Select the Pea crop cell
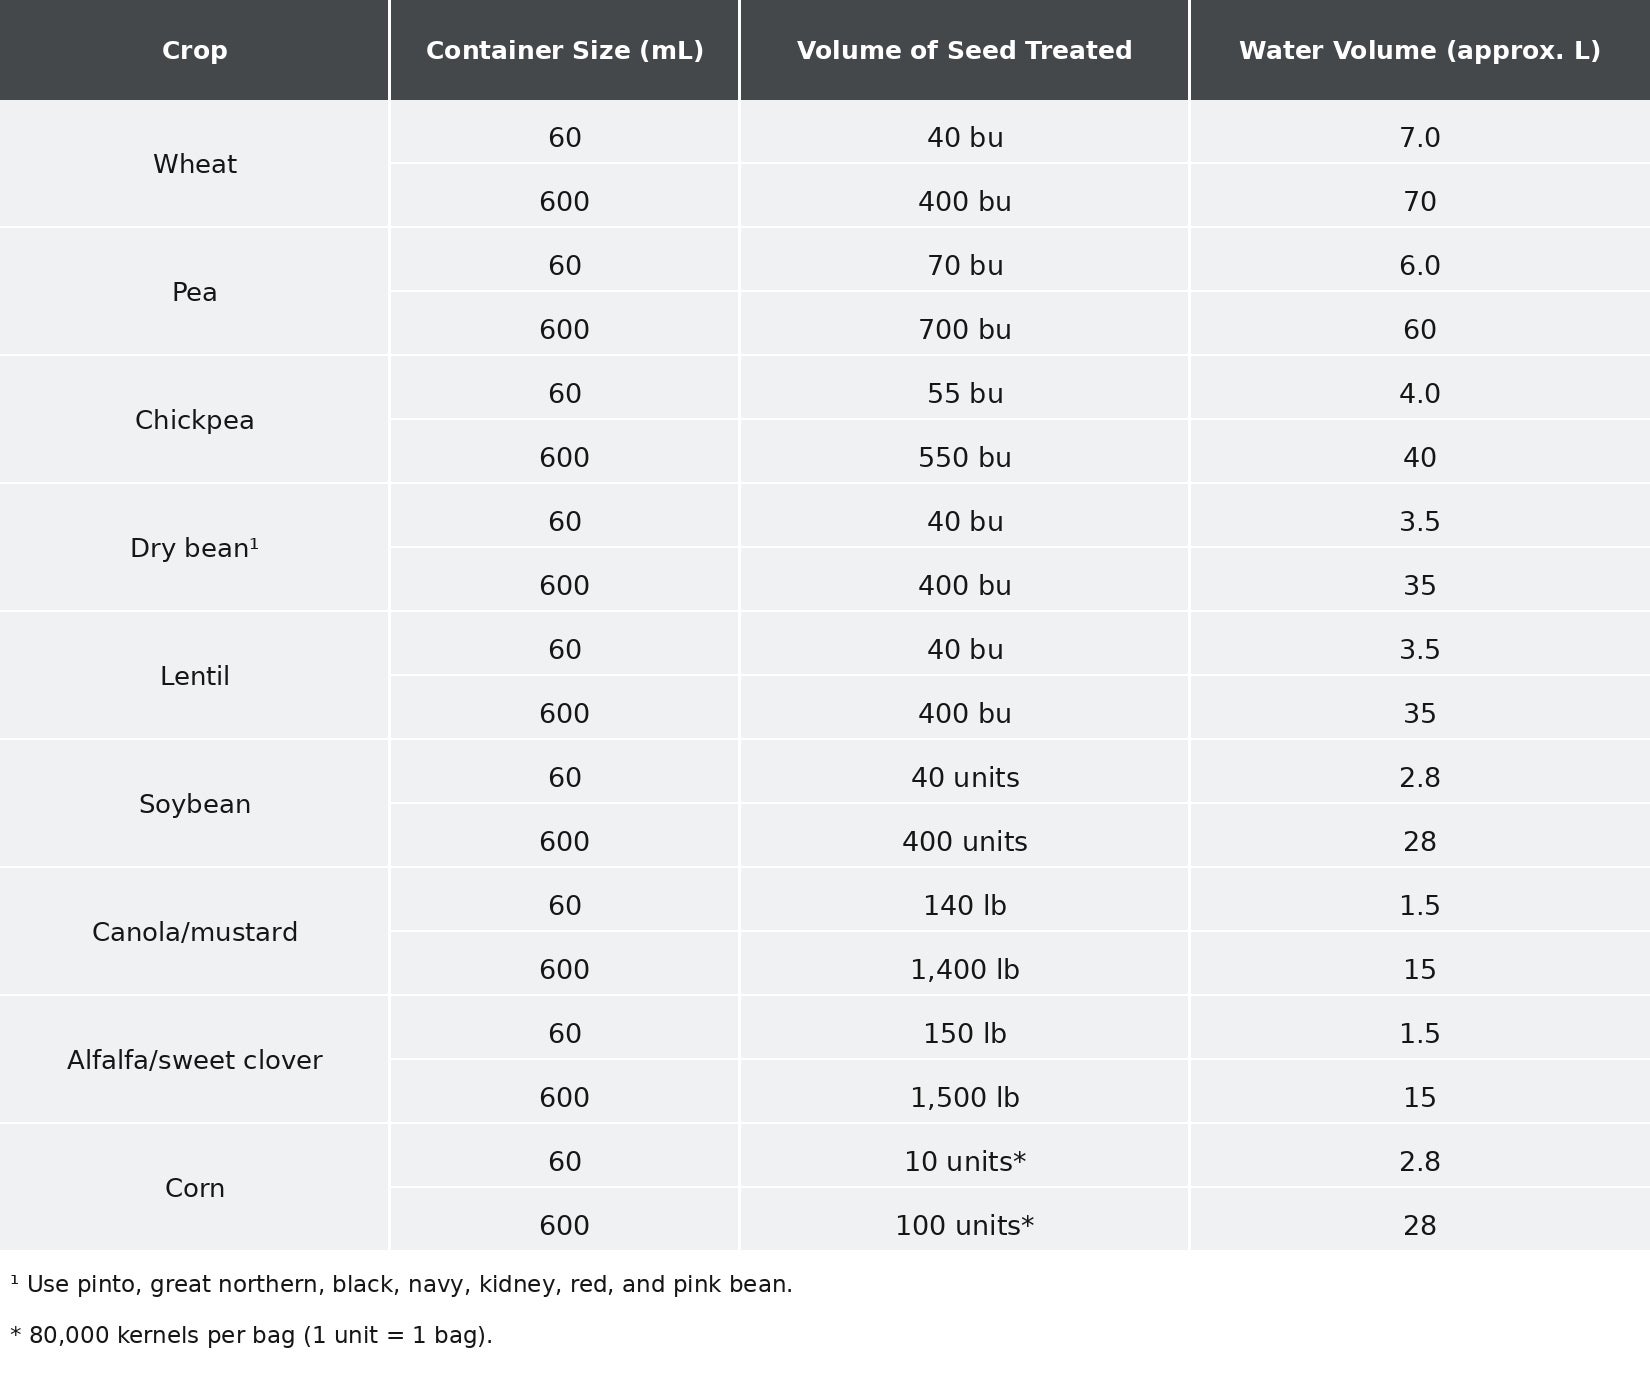This screenshot has width=1650, height=1397. tap(194, 292)
